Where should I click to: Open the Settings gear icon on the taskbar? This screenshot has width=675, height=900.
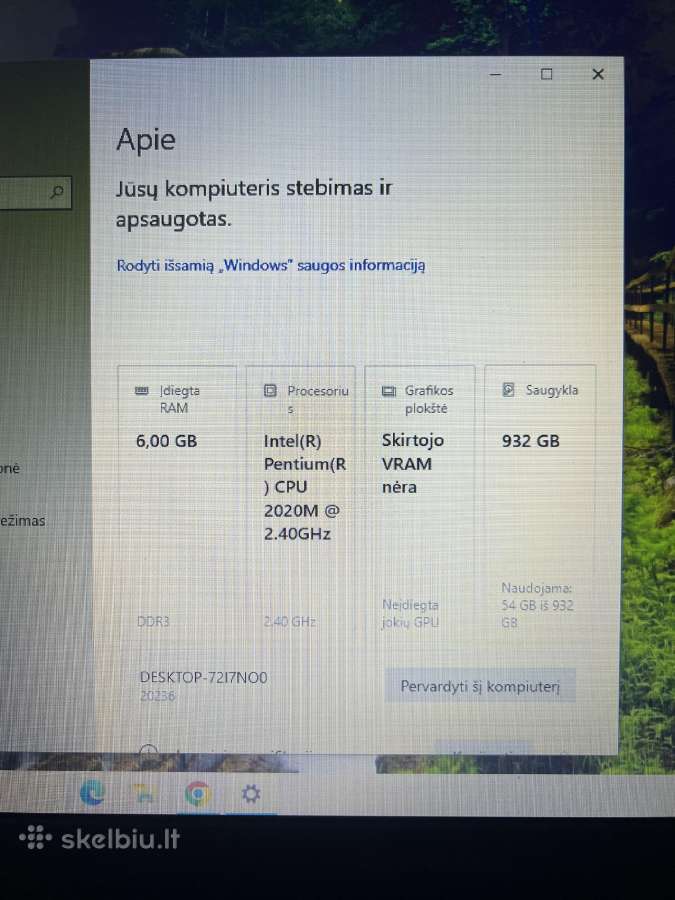tap(251, 794)
